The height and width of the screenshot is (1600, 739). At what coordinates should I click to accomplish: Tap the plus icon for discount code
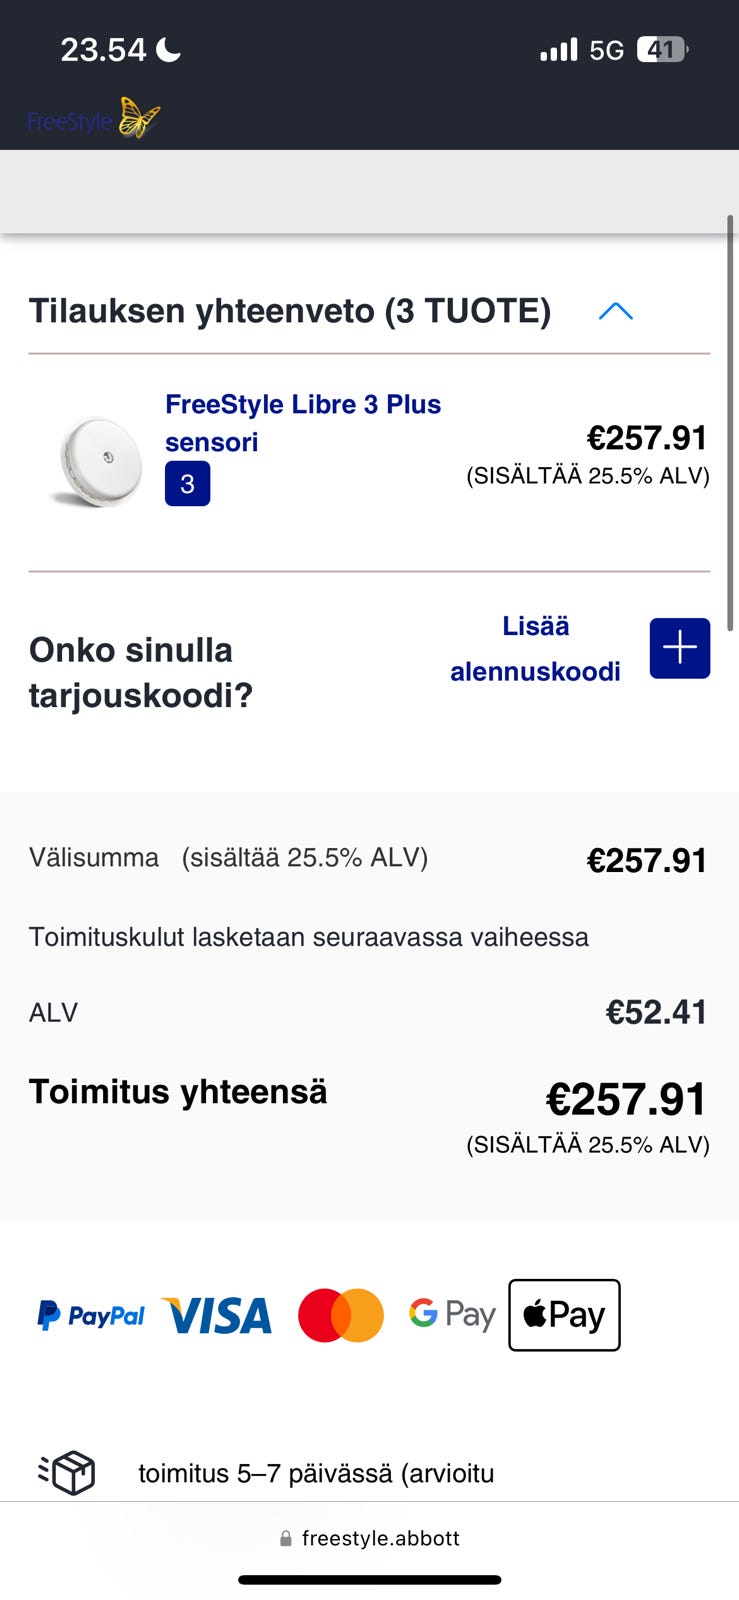(679, 648)
